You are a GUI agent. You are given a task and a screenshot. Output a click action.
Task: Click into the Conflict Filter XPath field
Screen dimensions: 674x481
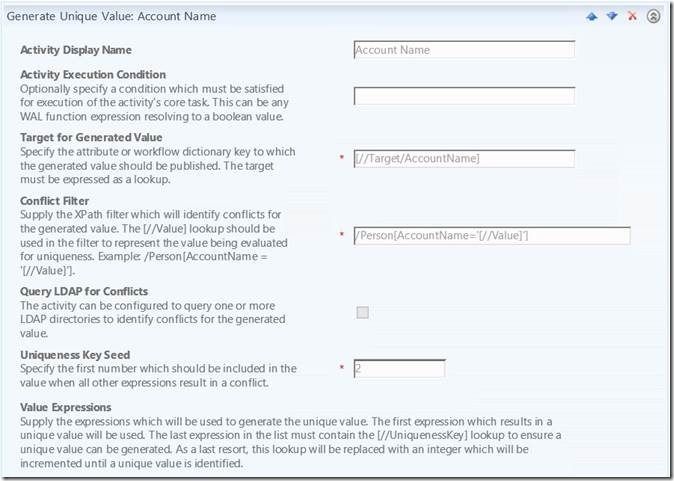click(x=491, y=235)
